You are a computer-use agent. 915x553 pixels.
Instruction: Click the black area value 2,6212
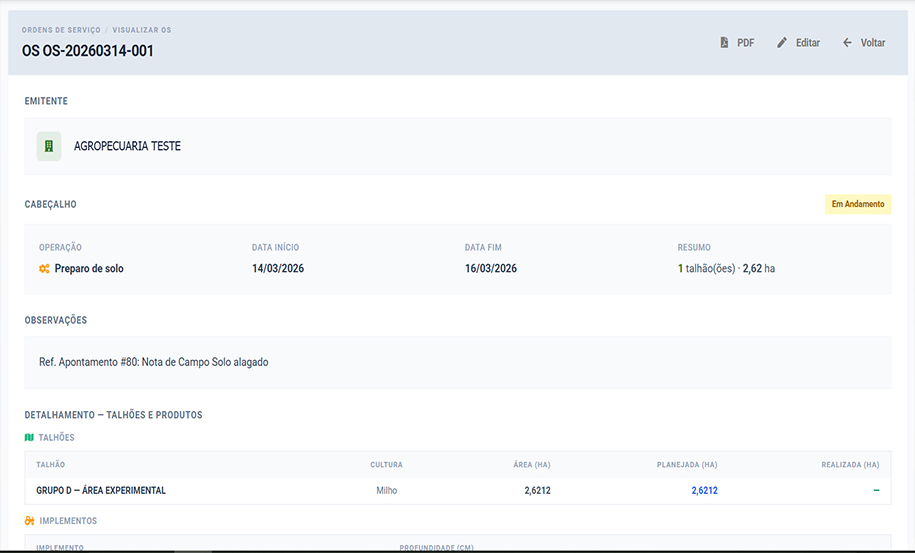click(537, 491)
